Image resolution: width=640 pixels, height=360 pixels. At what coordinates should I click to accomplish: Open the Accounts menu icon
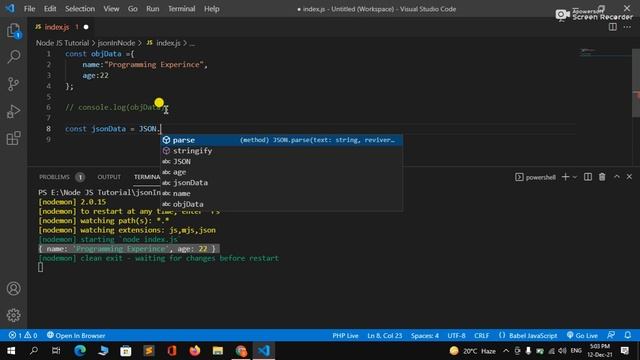(13, 289)
